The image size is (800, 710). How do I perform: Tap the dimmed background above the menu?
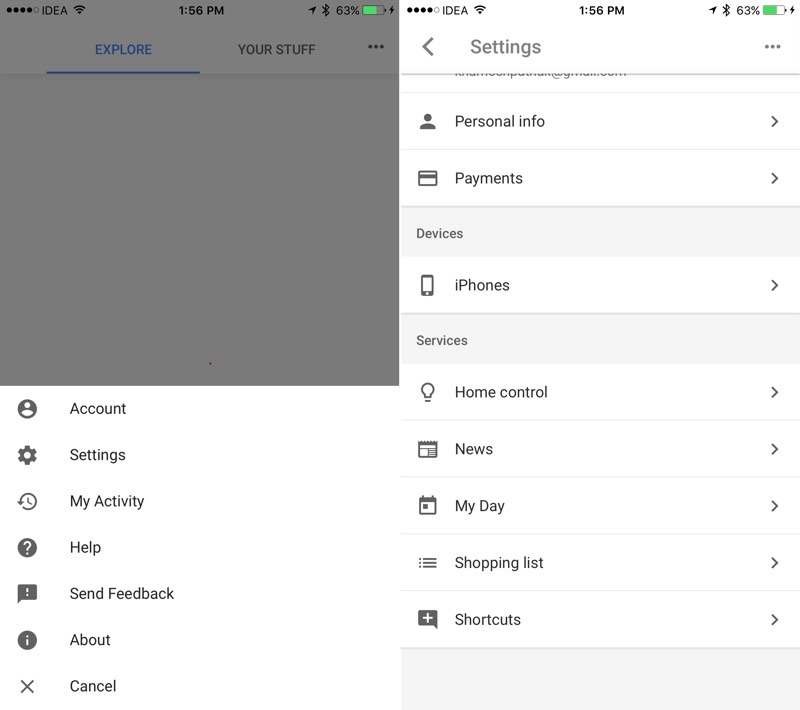(x=200, y=230)
